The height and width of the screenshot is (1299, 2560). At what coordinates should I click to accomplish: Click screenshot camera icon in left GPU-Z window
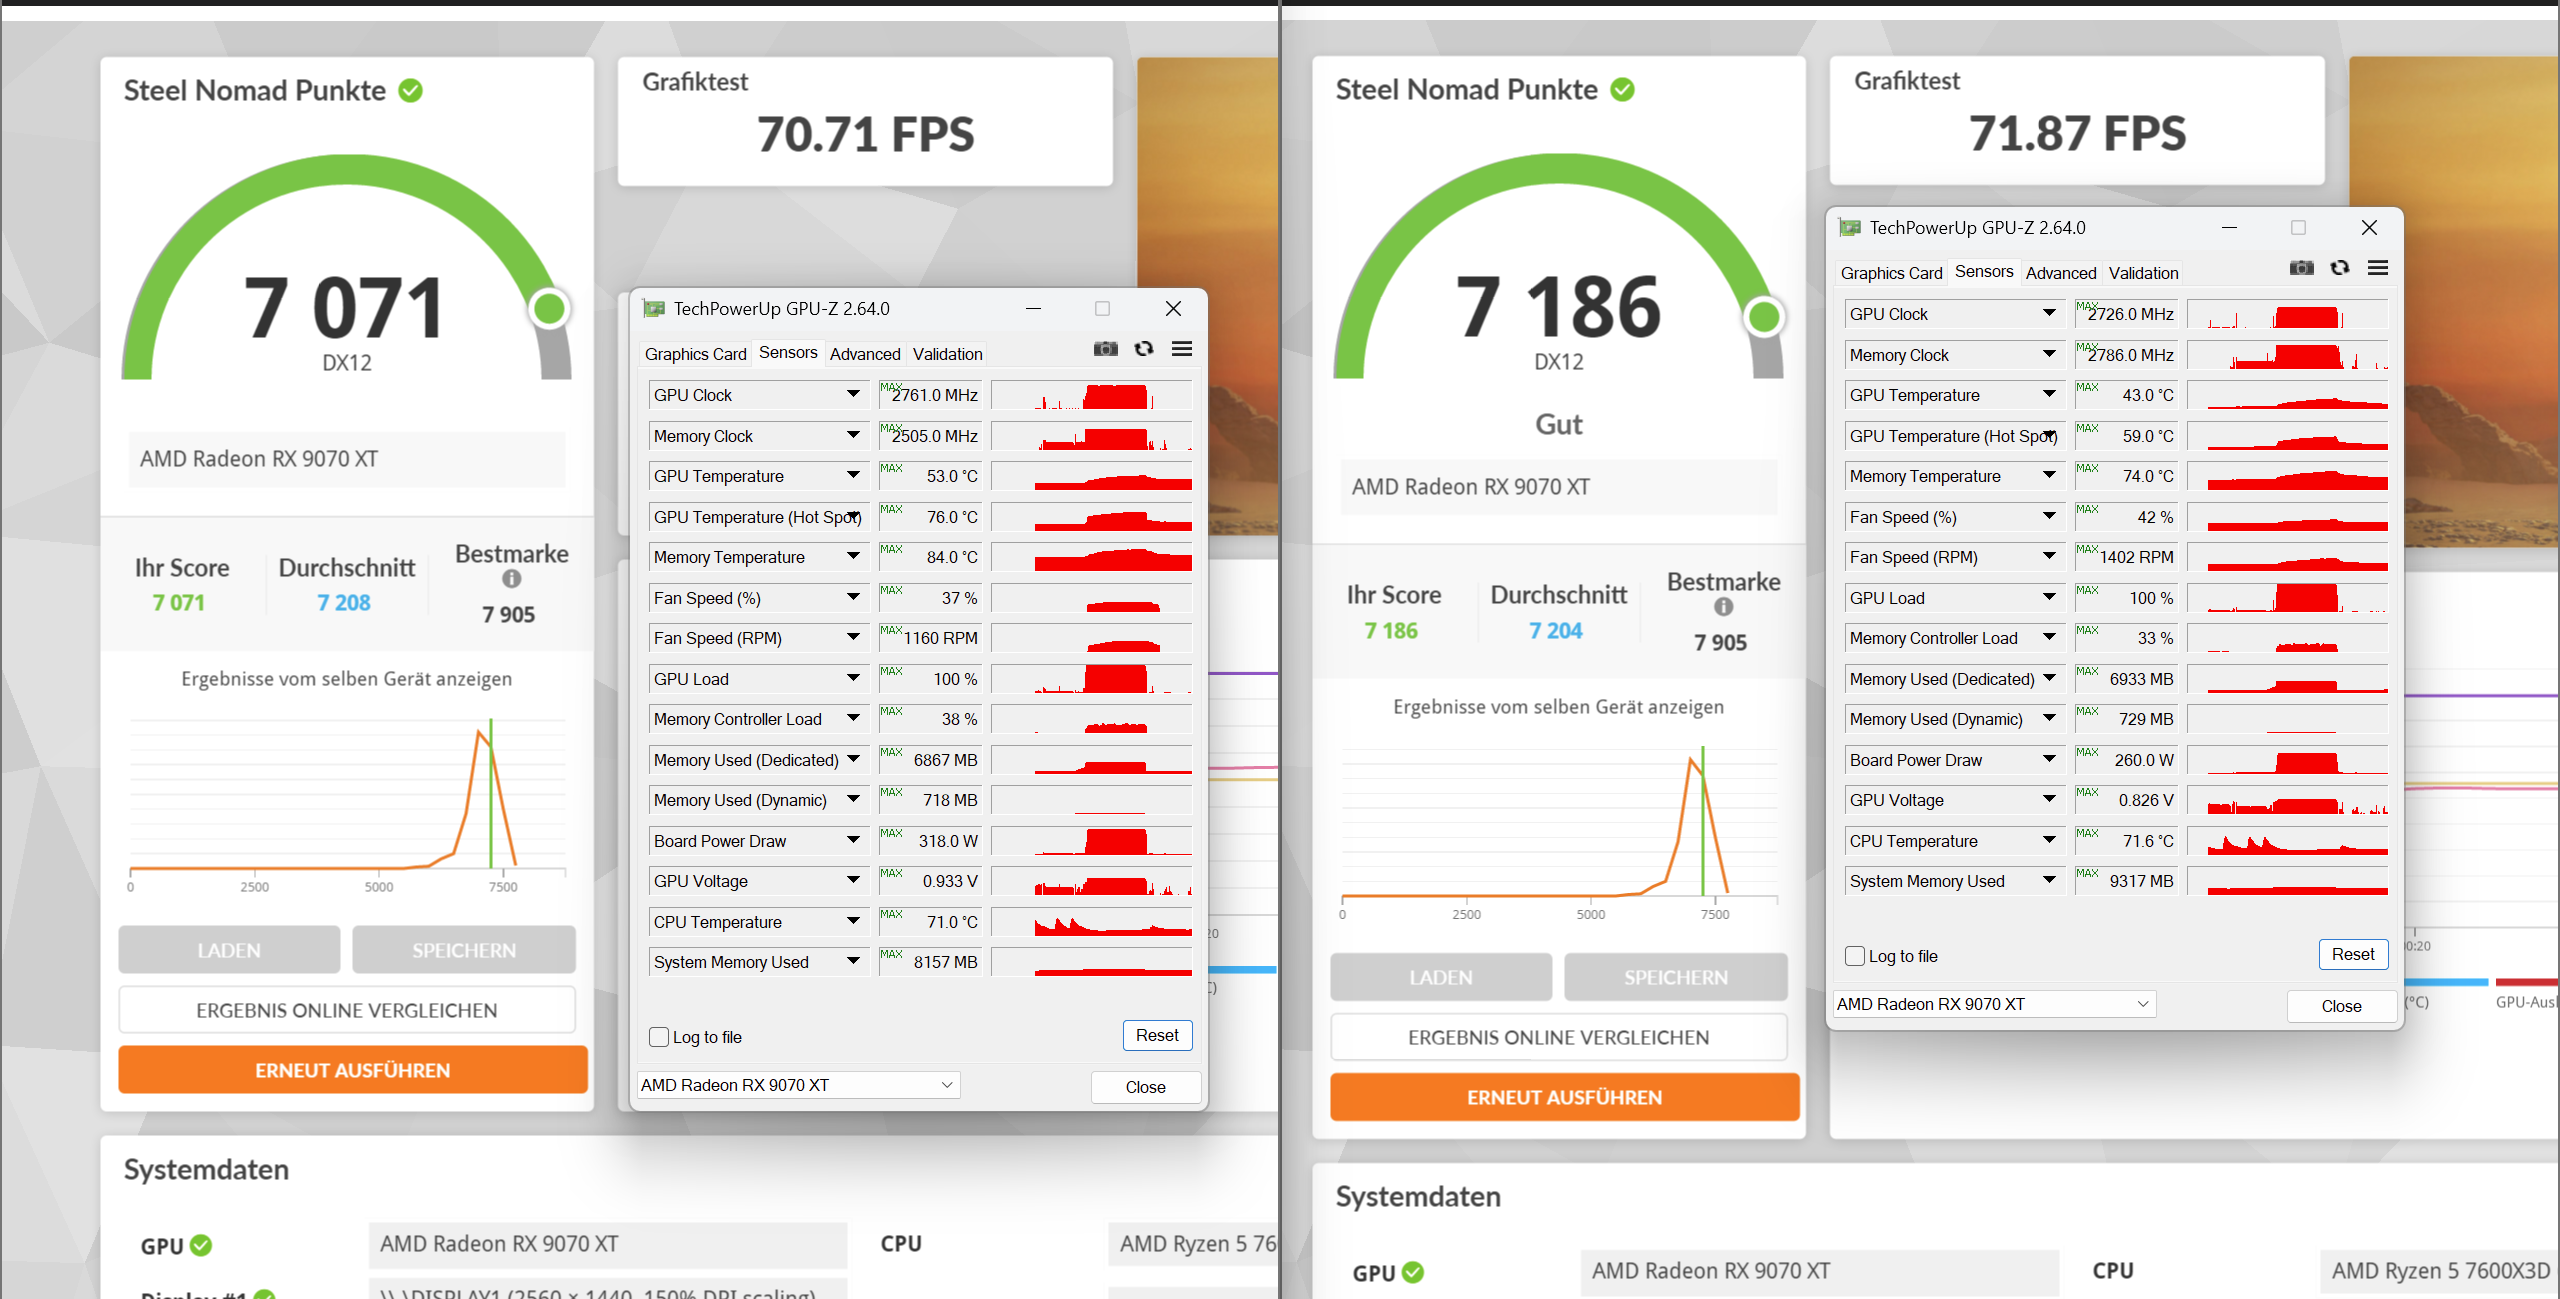(x=1105, y=349)
